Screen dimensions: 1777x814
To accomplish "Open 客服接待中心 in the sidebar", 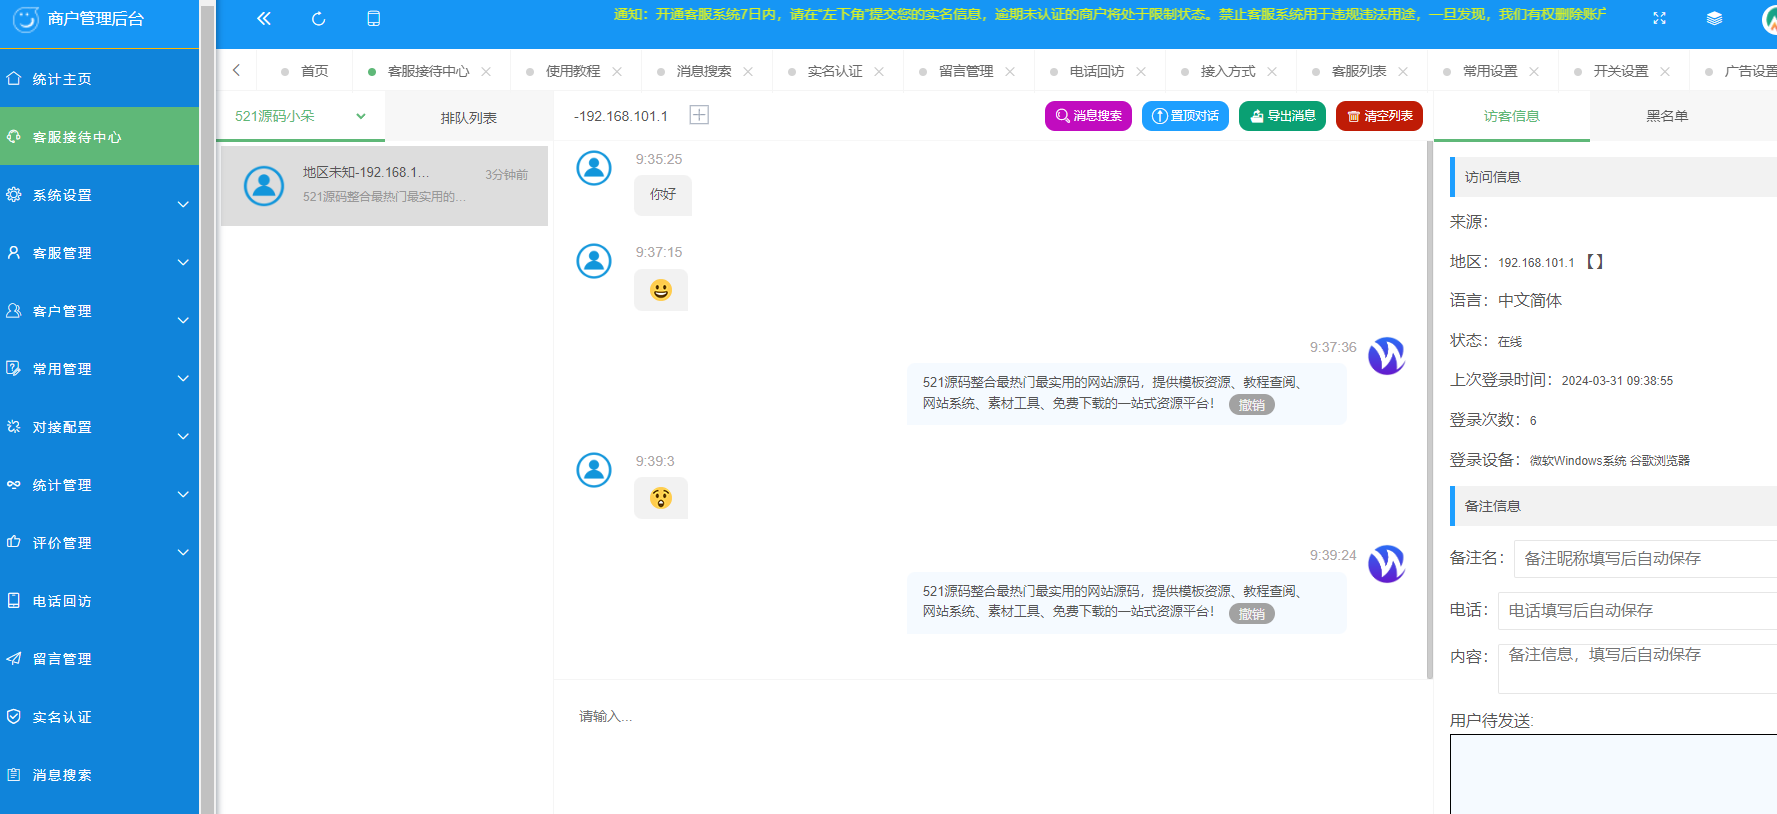I will [x=100, y=136].
